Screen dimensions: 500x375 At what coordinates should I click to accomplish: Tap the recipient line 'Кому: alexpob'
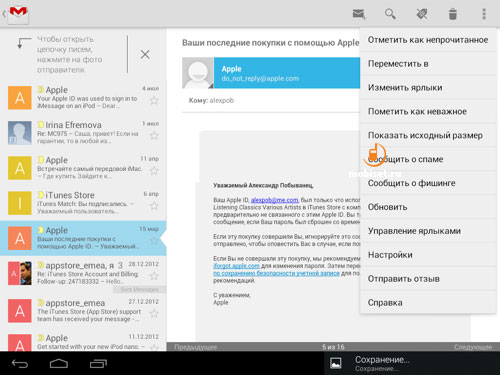pyautogui.click(x=211, y=100)
